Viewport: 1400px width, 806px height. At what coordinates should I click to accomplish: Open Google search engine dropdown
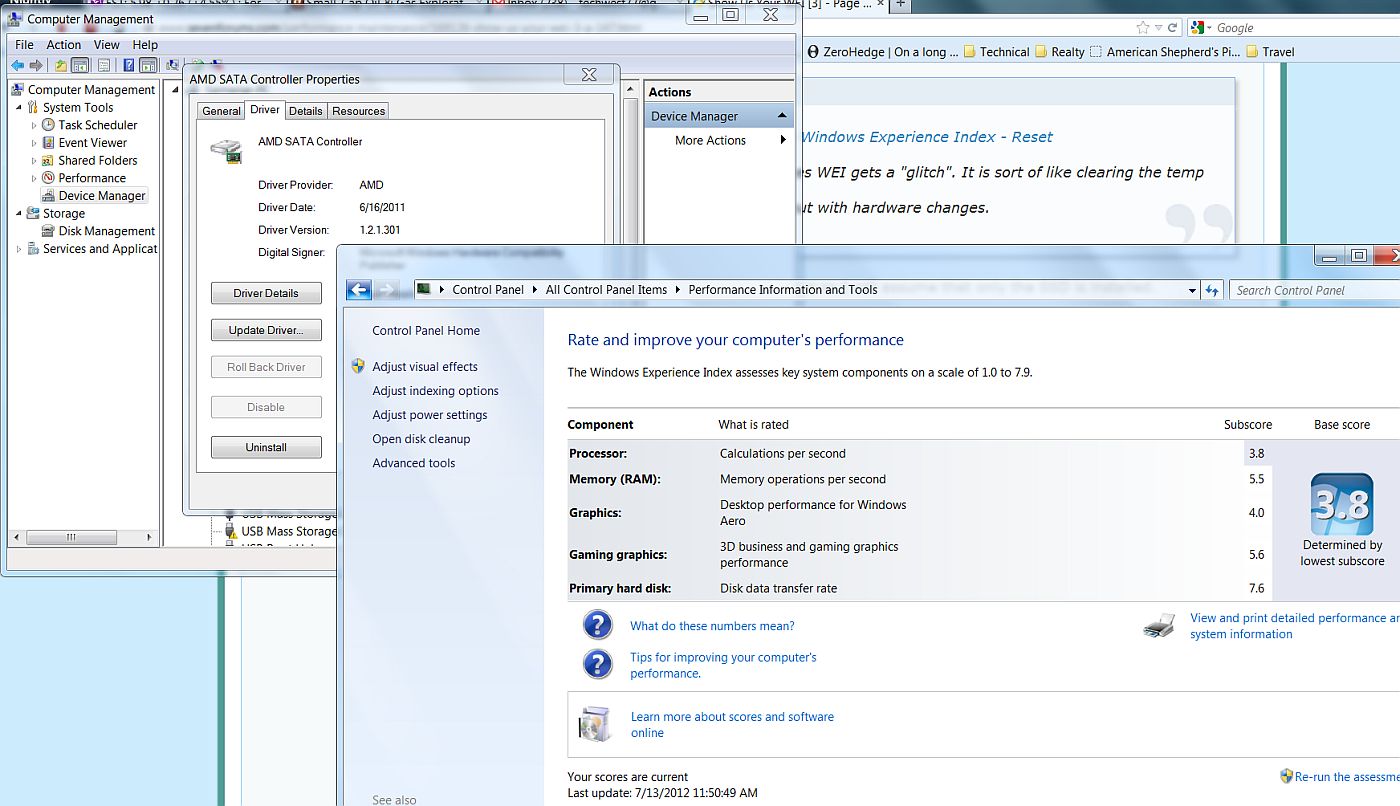1209,28
